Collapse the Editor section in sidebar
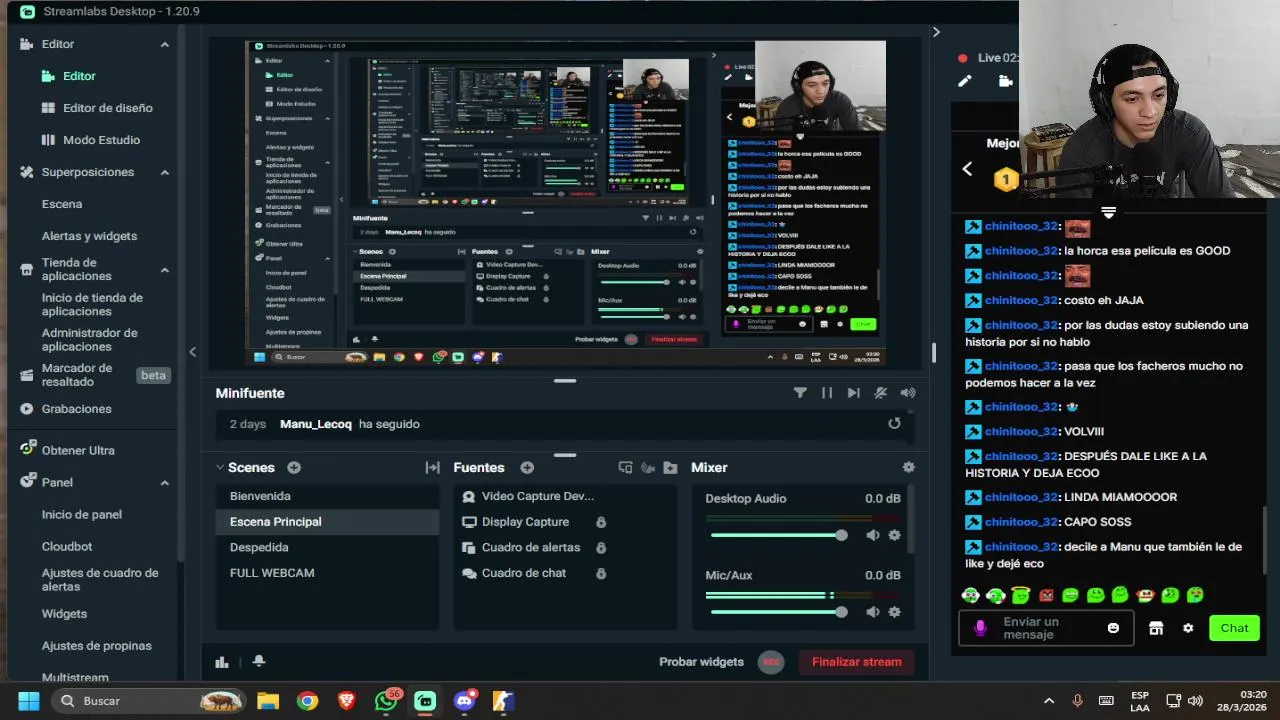This screenshot has height=720, width=1280. click(165, 44)
